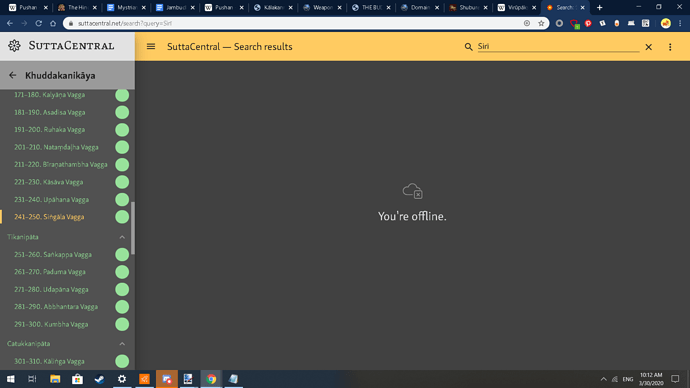Collapse the Tikanipāta section

(122, 237)
